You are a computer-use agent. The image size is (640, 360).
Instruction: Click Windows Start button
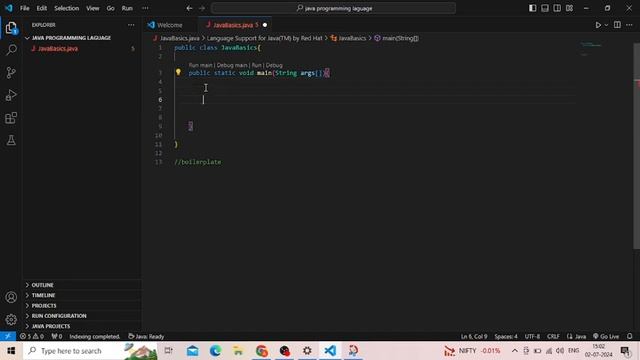click(x=11, y=351)
